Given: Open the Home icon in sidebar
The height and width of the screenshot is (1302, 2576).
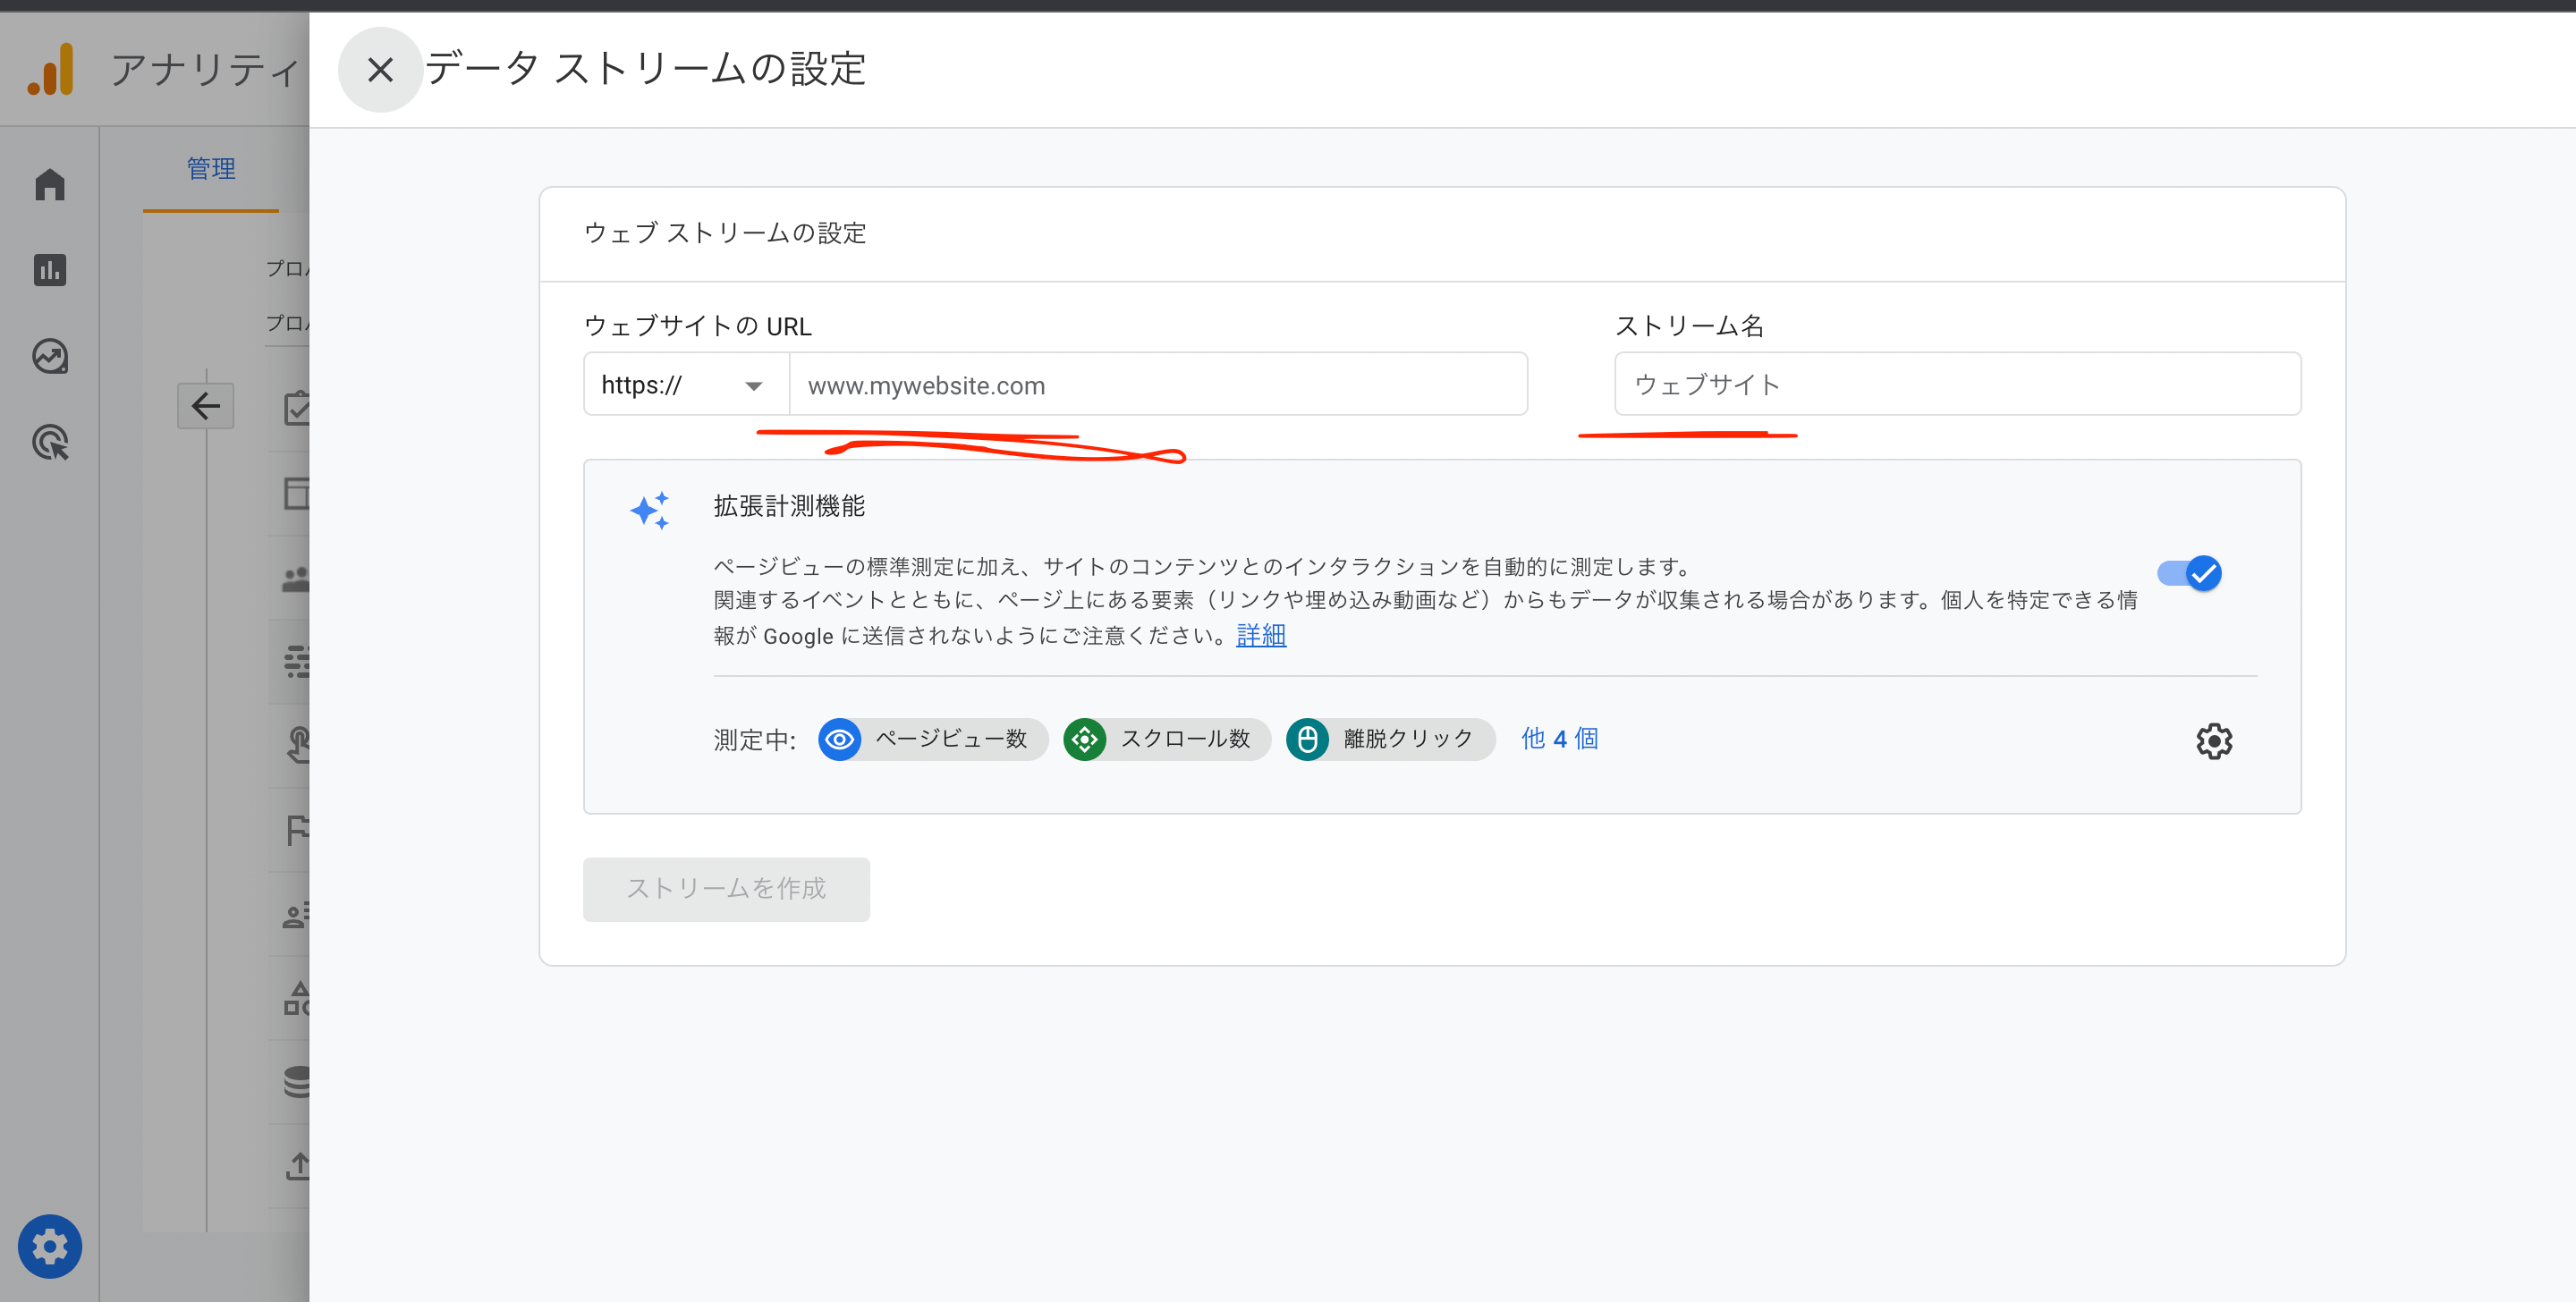Looking at the screenshot, I should click(x=50, y=185).
